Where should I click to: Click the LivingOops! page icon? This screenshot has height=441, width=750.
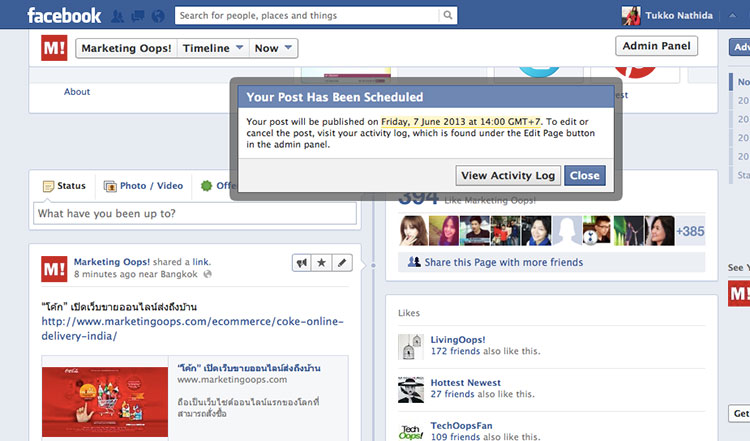click(x=411, y=346)
